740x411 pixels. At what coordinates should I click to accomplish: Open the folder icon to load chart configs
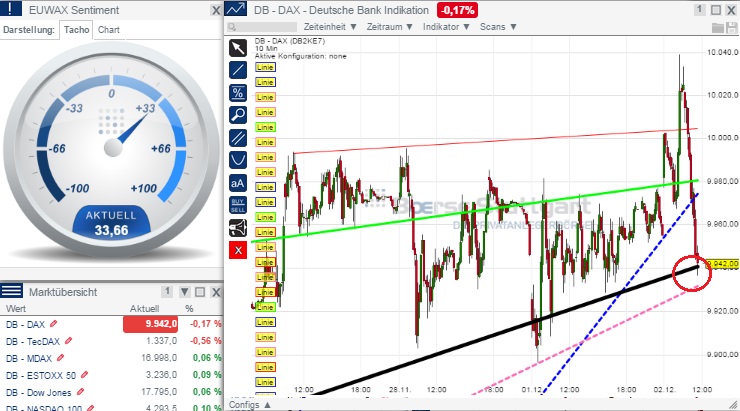tap(717, 28)
